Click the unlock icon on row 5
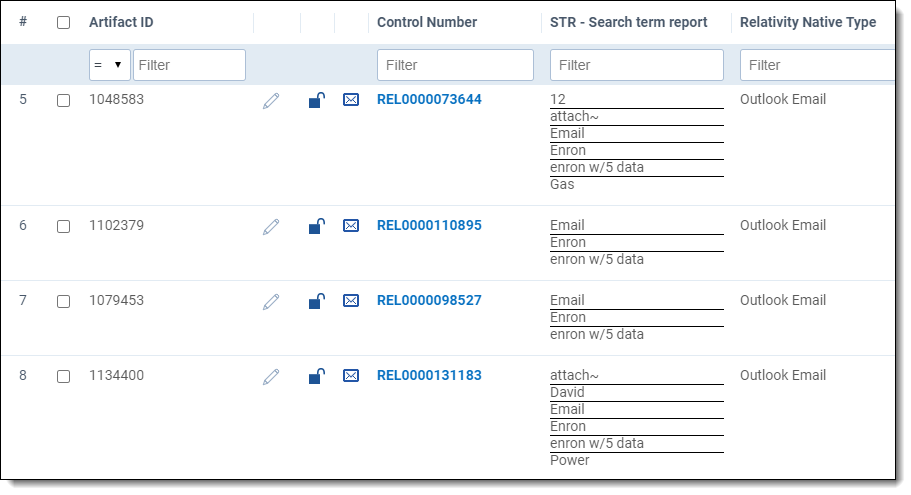 (316, 100)
